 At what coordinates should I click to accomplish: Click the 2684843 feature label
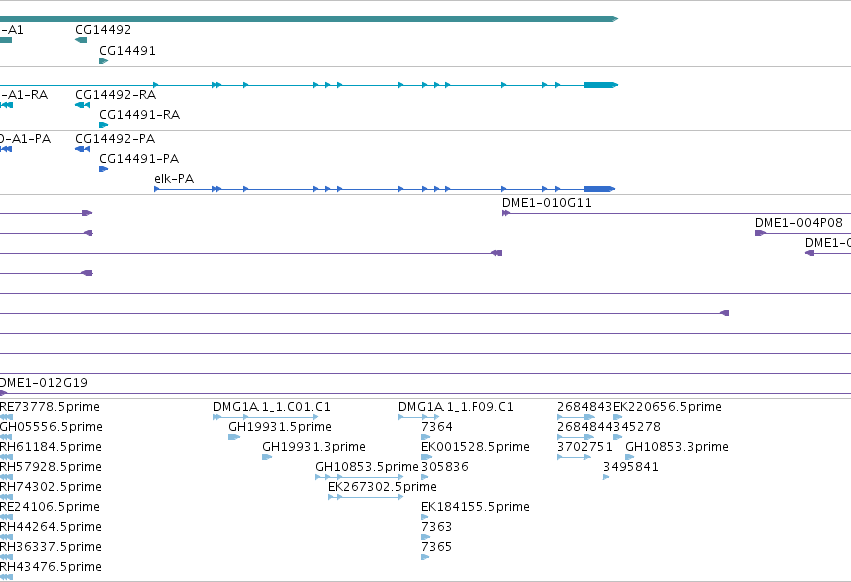coord(585,407)
